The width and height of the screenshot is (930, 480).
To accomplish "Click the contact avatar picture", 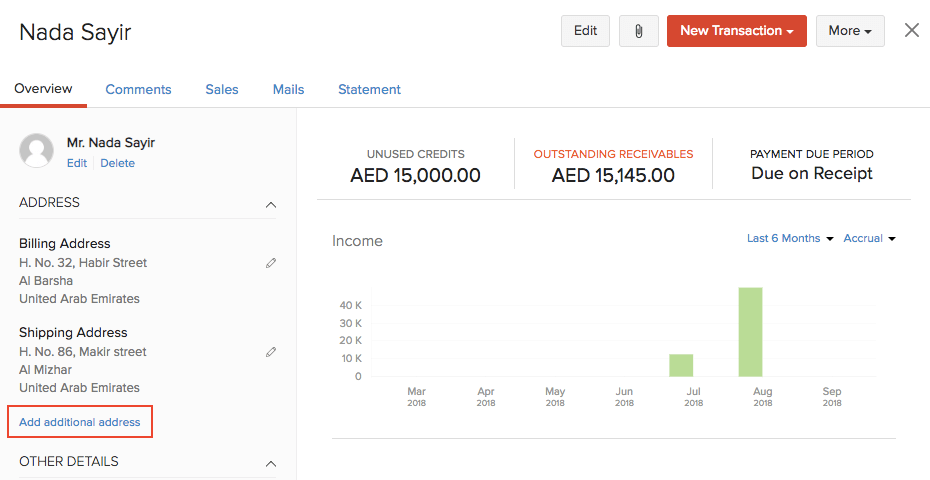I will point(37,150).
